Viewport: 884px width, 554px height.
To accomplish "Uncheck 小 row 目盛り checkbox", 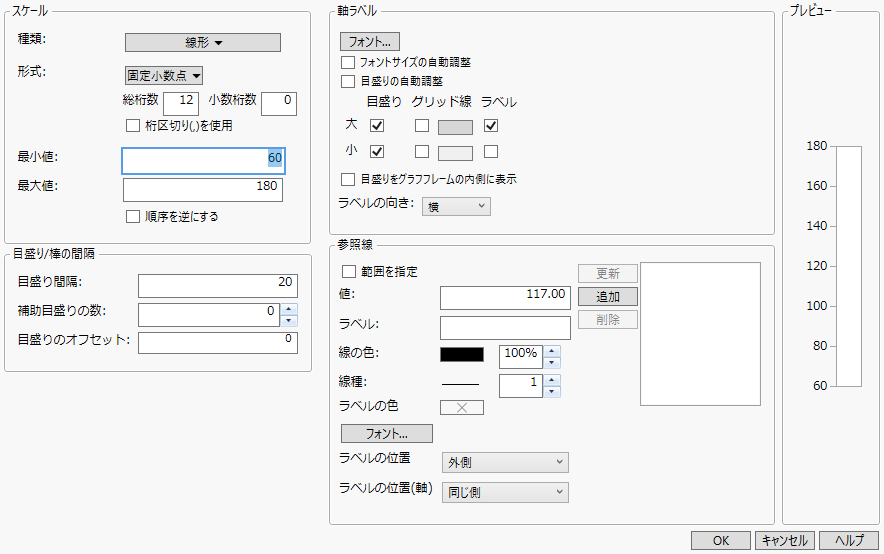I will pyautogui.click(x=377, y=151).
